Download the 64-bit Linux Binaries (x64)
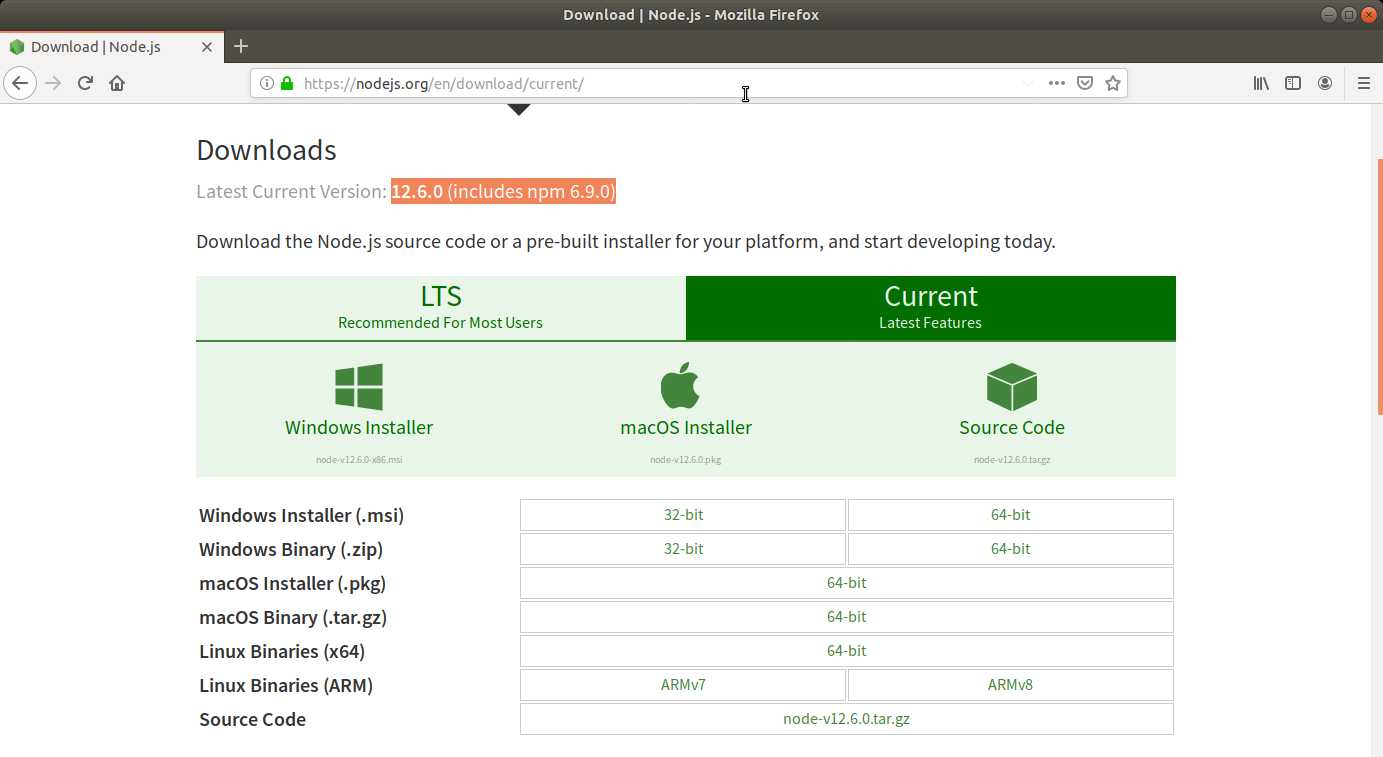Screen dimensions: 1383x757 point(847,651)
